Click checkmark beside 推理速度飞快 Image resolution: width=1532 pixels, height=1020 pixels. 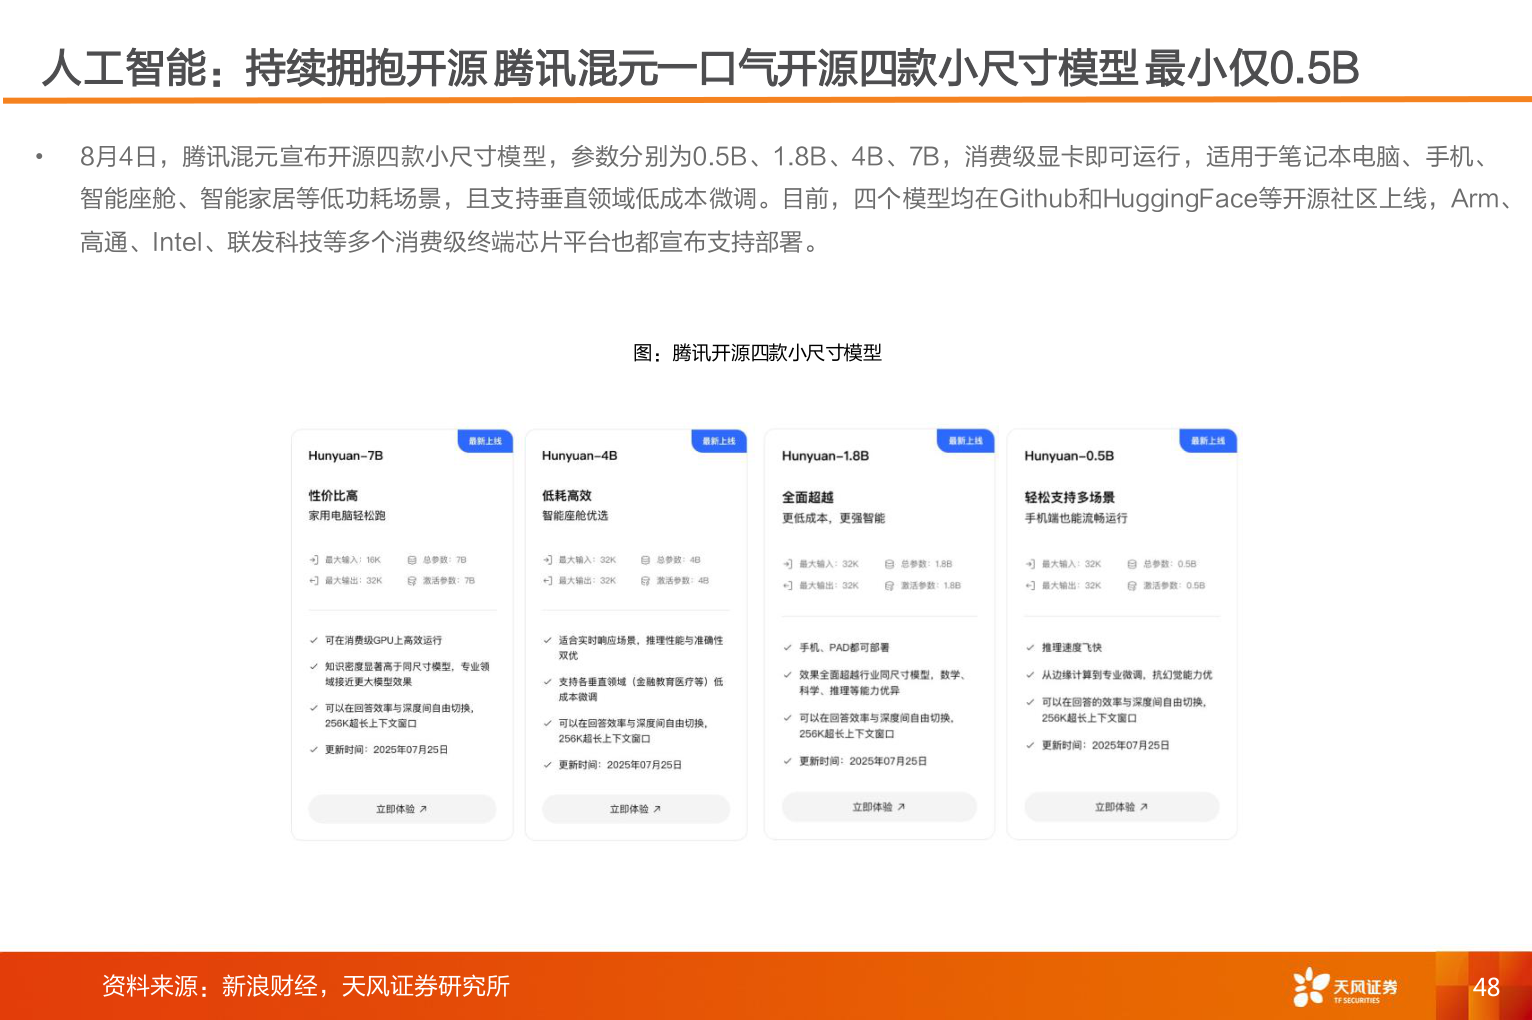tap(1030, 647)
